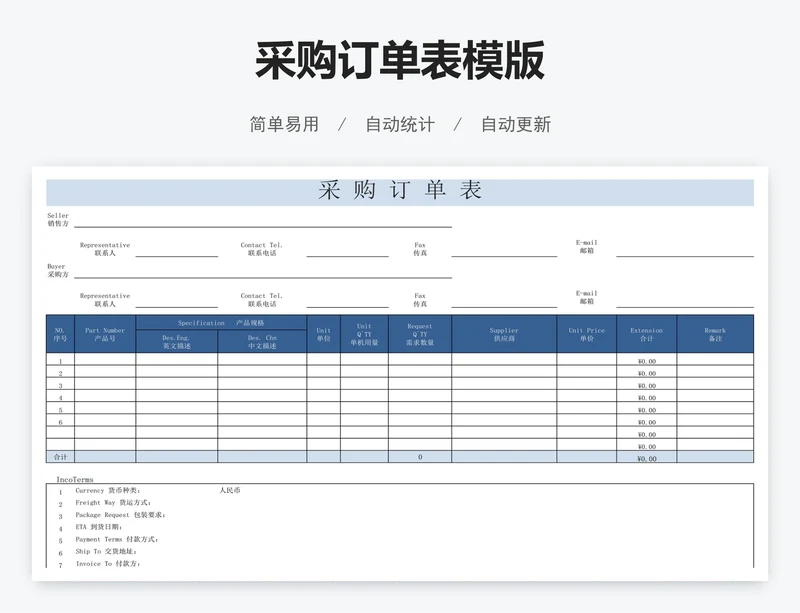This screenshot has height=613, width=800.
Task: Click the Supplier cell in row 2
Action: click(x=504, y=372)
